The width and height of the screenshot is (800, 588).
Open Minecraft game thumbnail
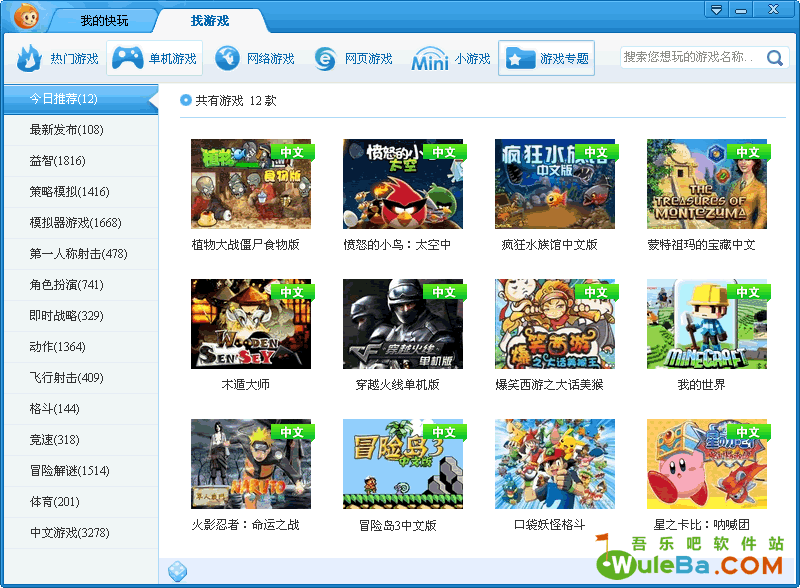[x=707, y=324]
